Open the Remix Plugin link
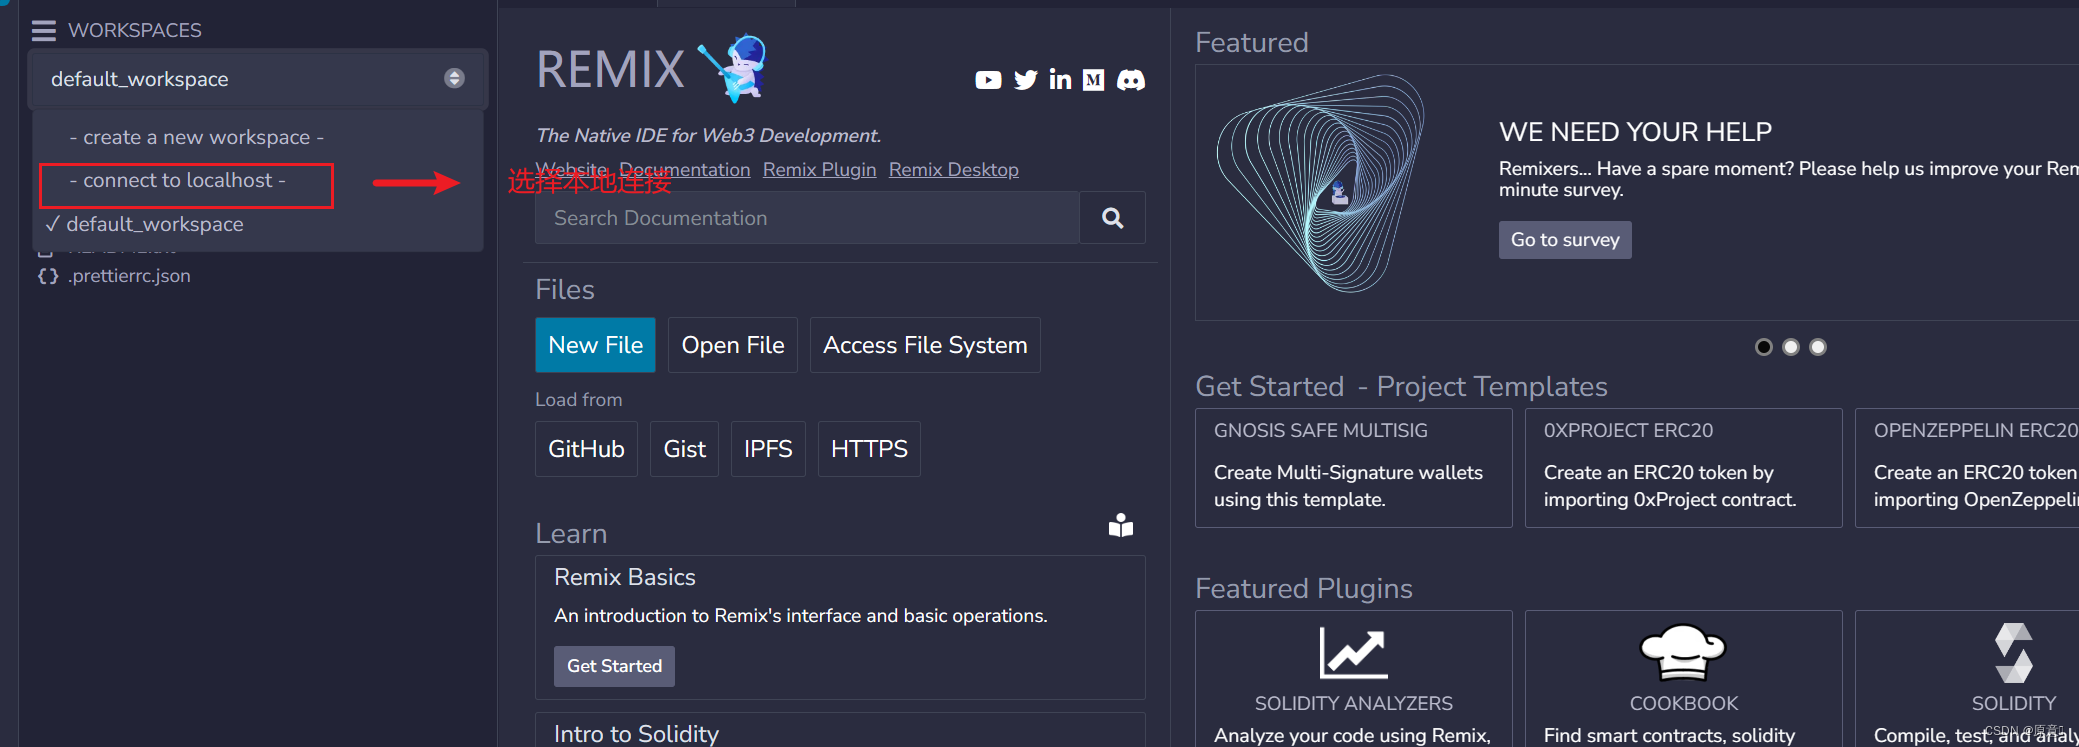This screenshot has width=2079, height=747. pyautogui.click(x=819, y=170)
